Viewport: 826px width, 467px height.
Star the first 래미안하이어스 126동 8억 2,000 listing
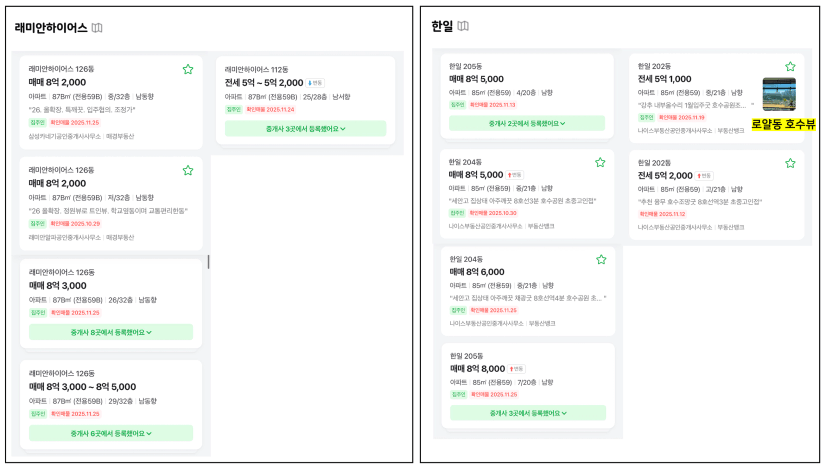coord(187,69)
